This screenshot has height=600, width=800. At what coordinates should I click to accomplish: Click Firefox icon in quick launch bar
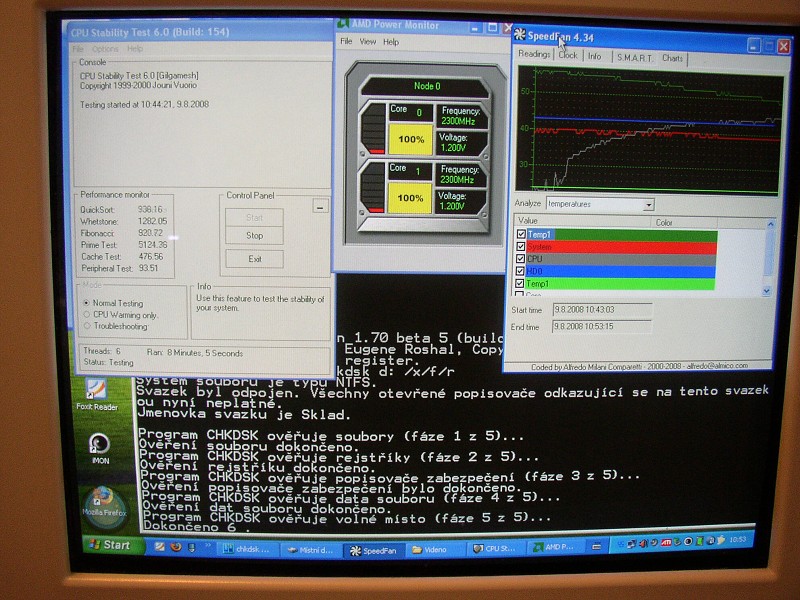[176, 547]
